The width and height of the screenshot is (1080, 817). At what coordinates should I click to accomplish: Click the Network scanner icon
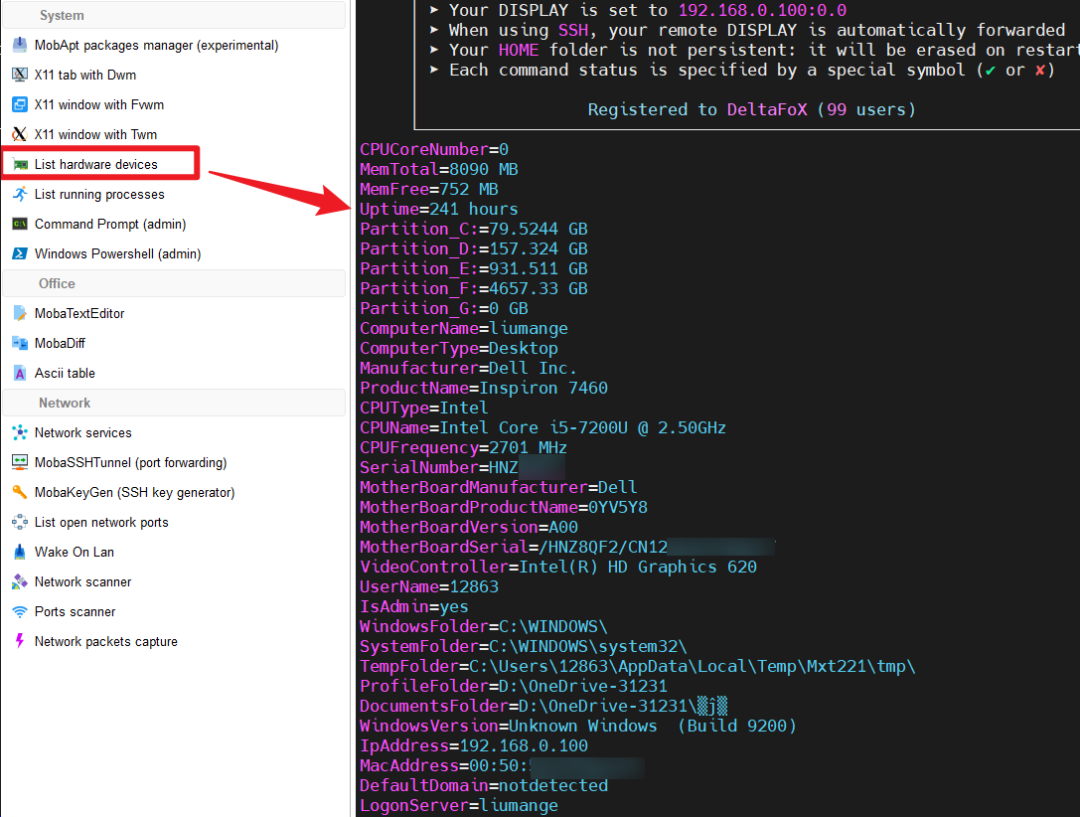click(20, 581)
